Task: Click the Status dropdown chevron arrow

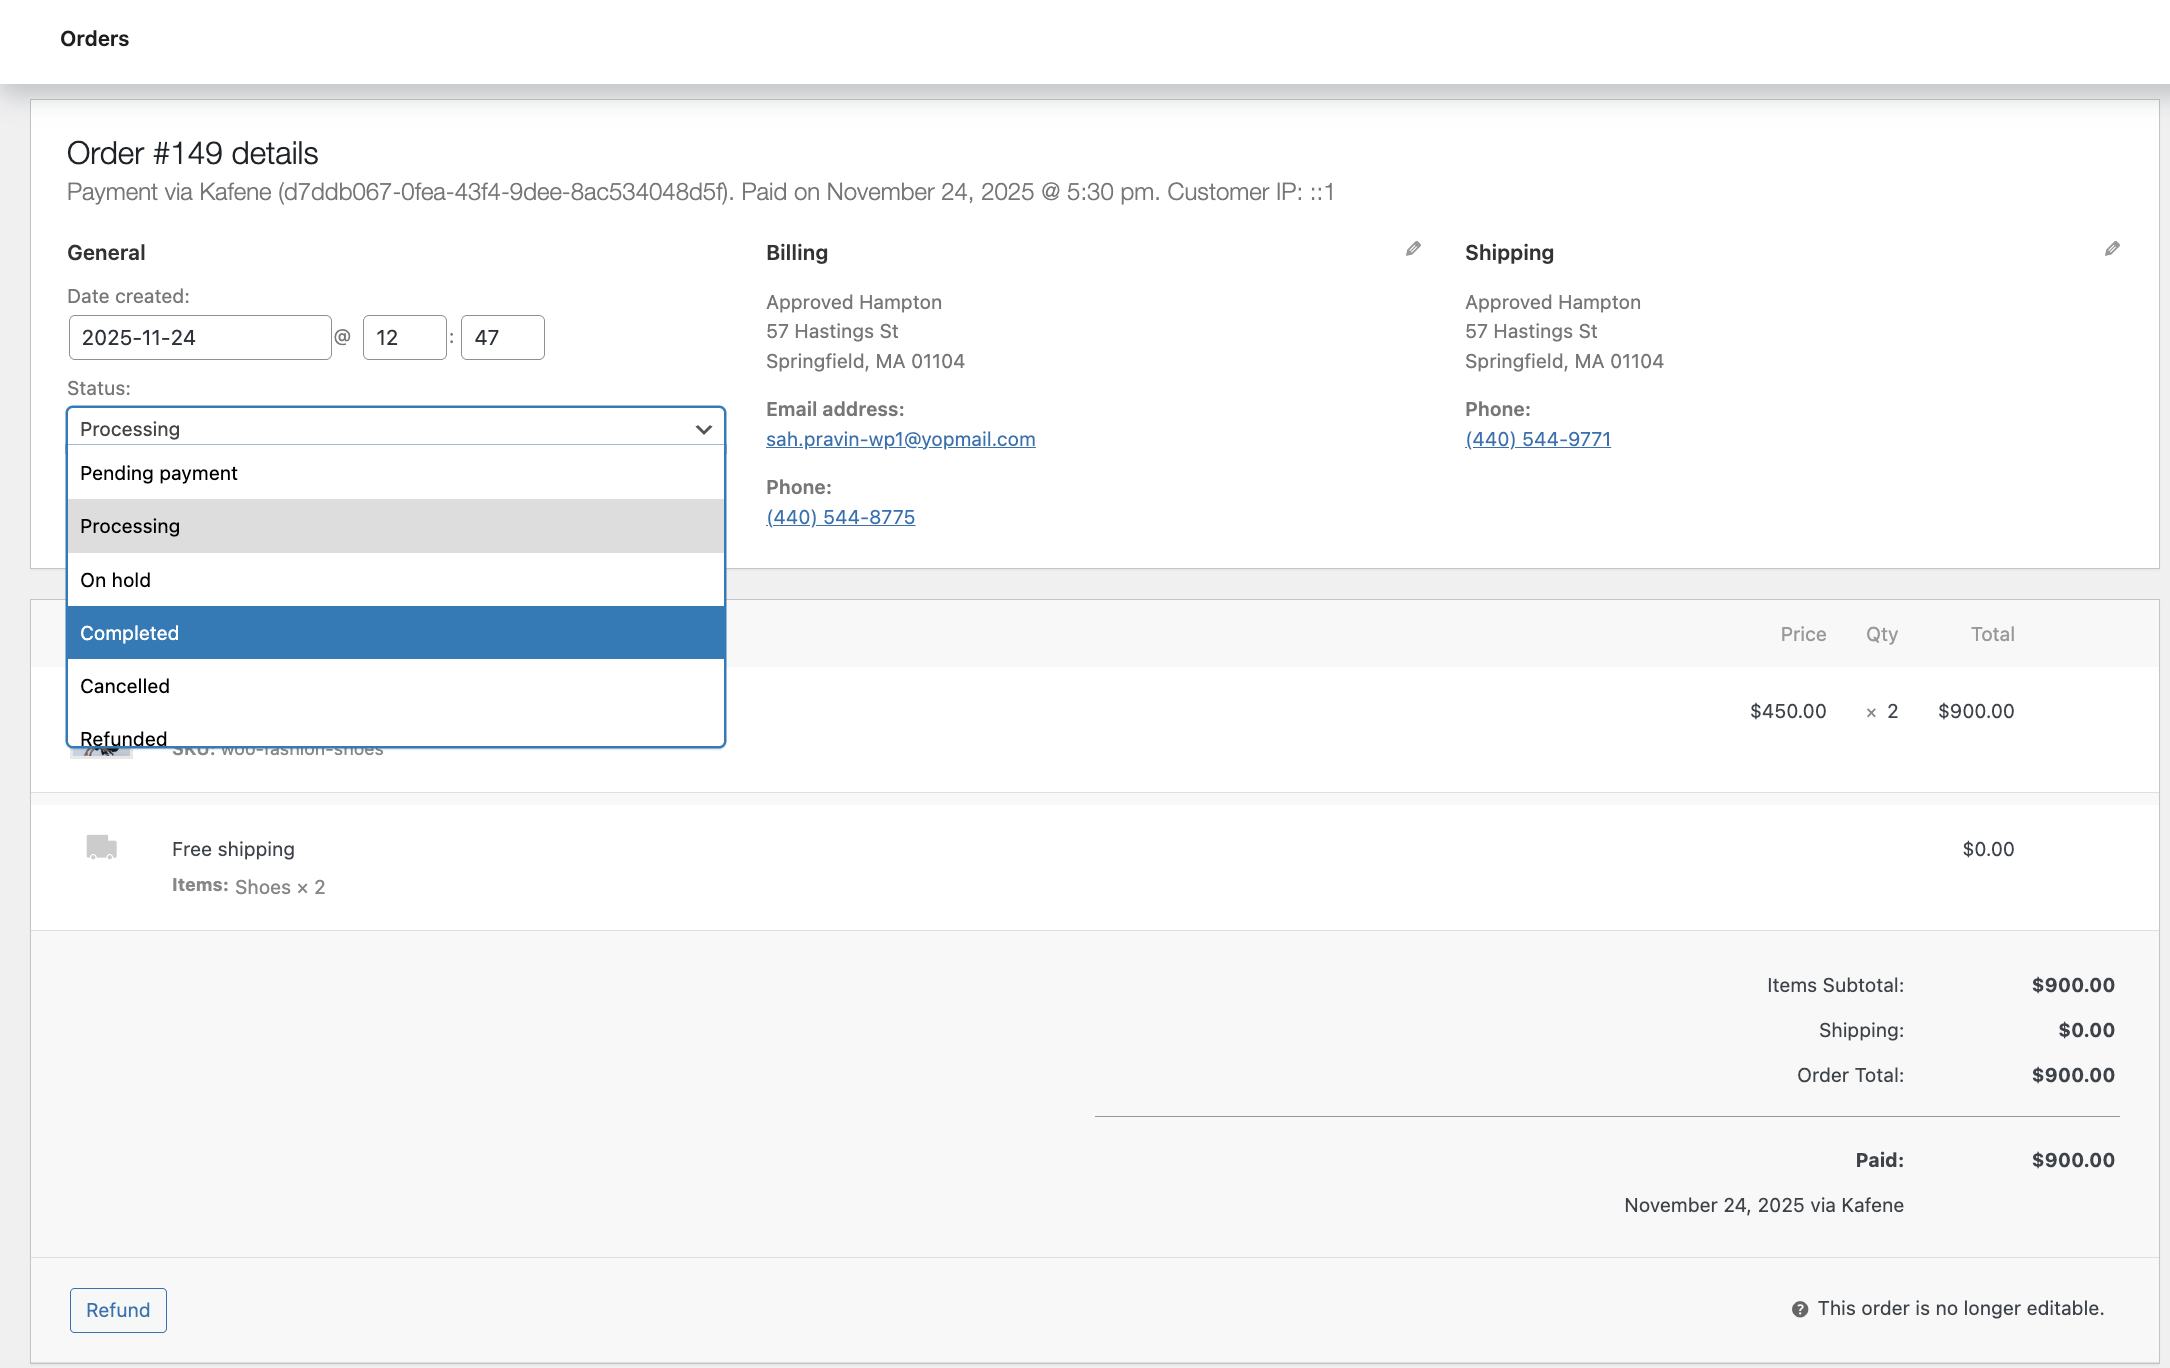Action: [x=704, y=429]
